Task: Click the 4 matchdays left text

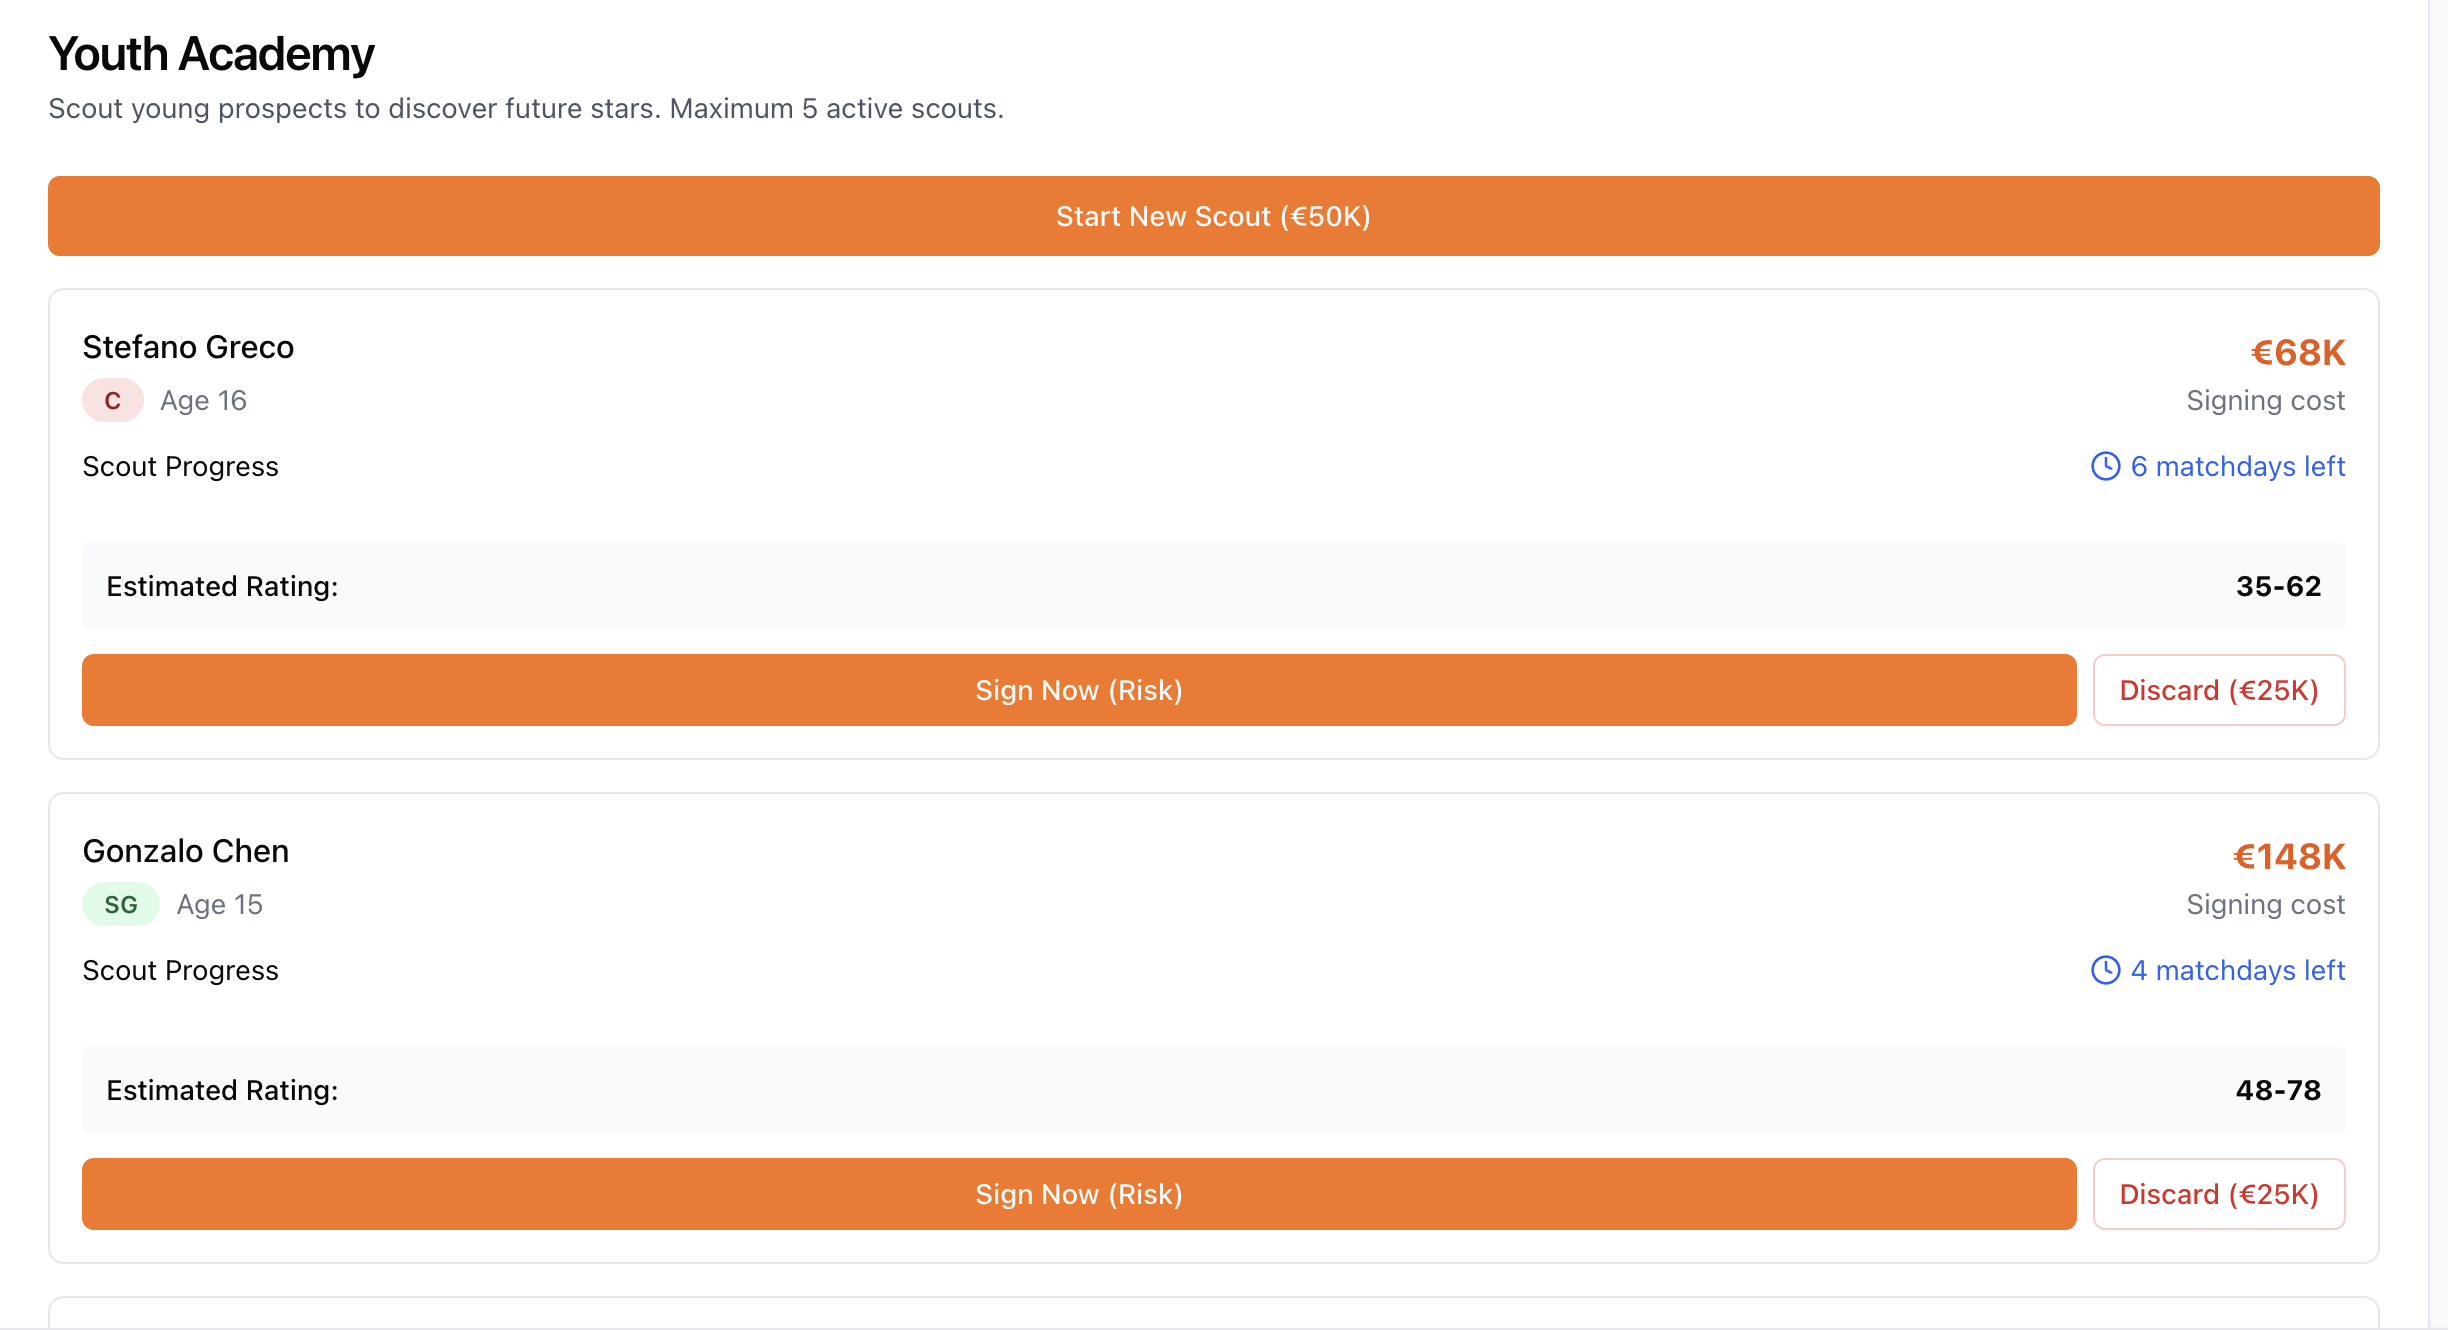Action: pos(2237,971)
